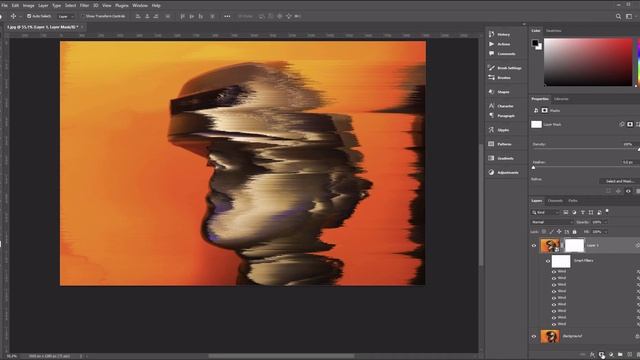640x360 pixels.
Task: Select the Layer 1 mask thumbnail
Action: coord(574,245)
